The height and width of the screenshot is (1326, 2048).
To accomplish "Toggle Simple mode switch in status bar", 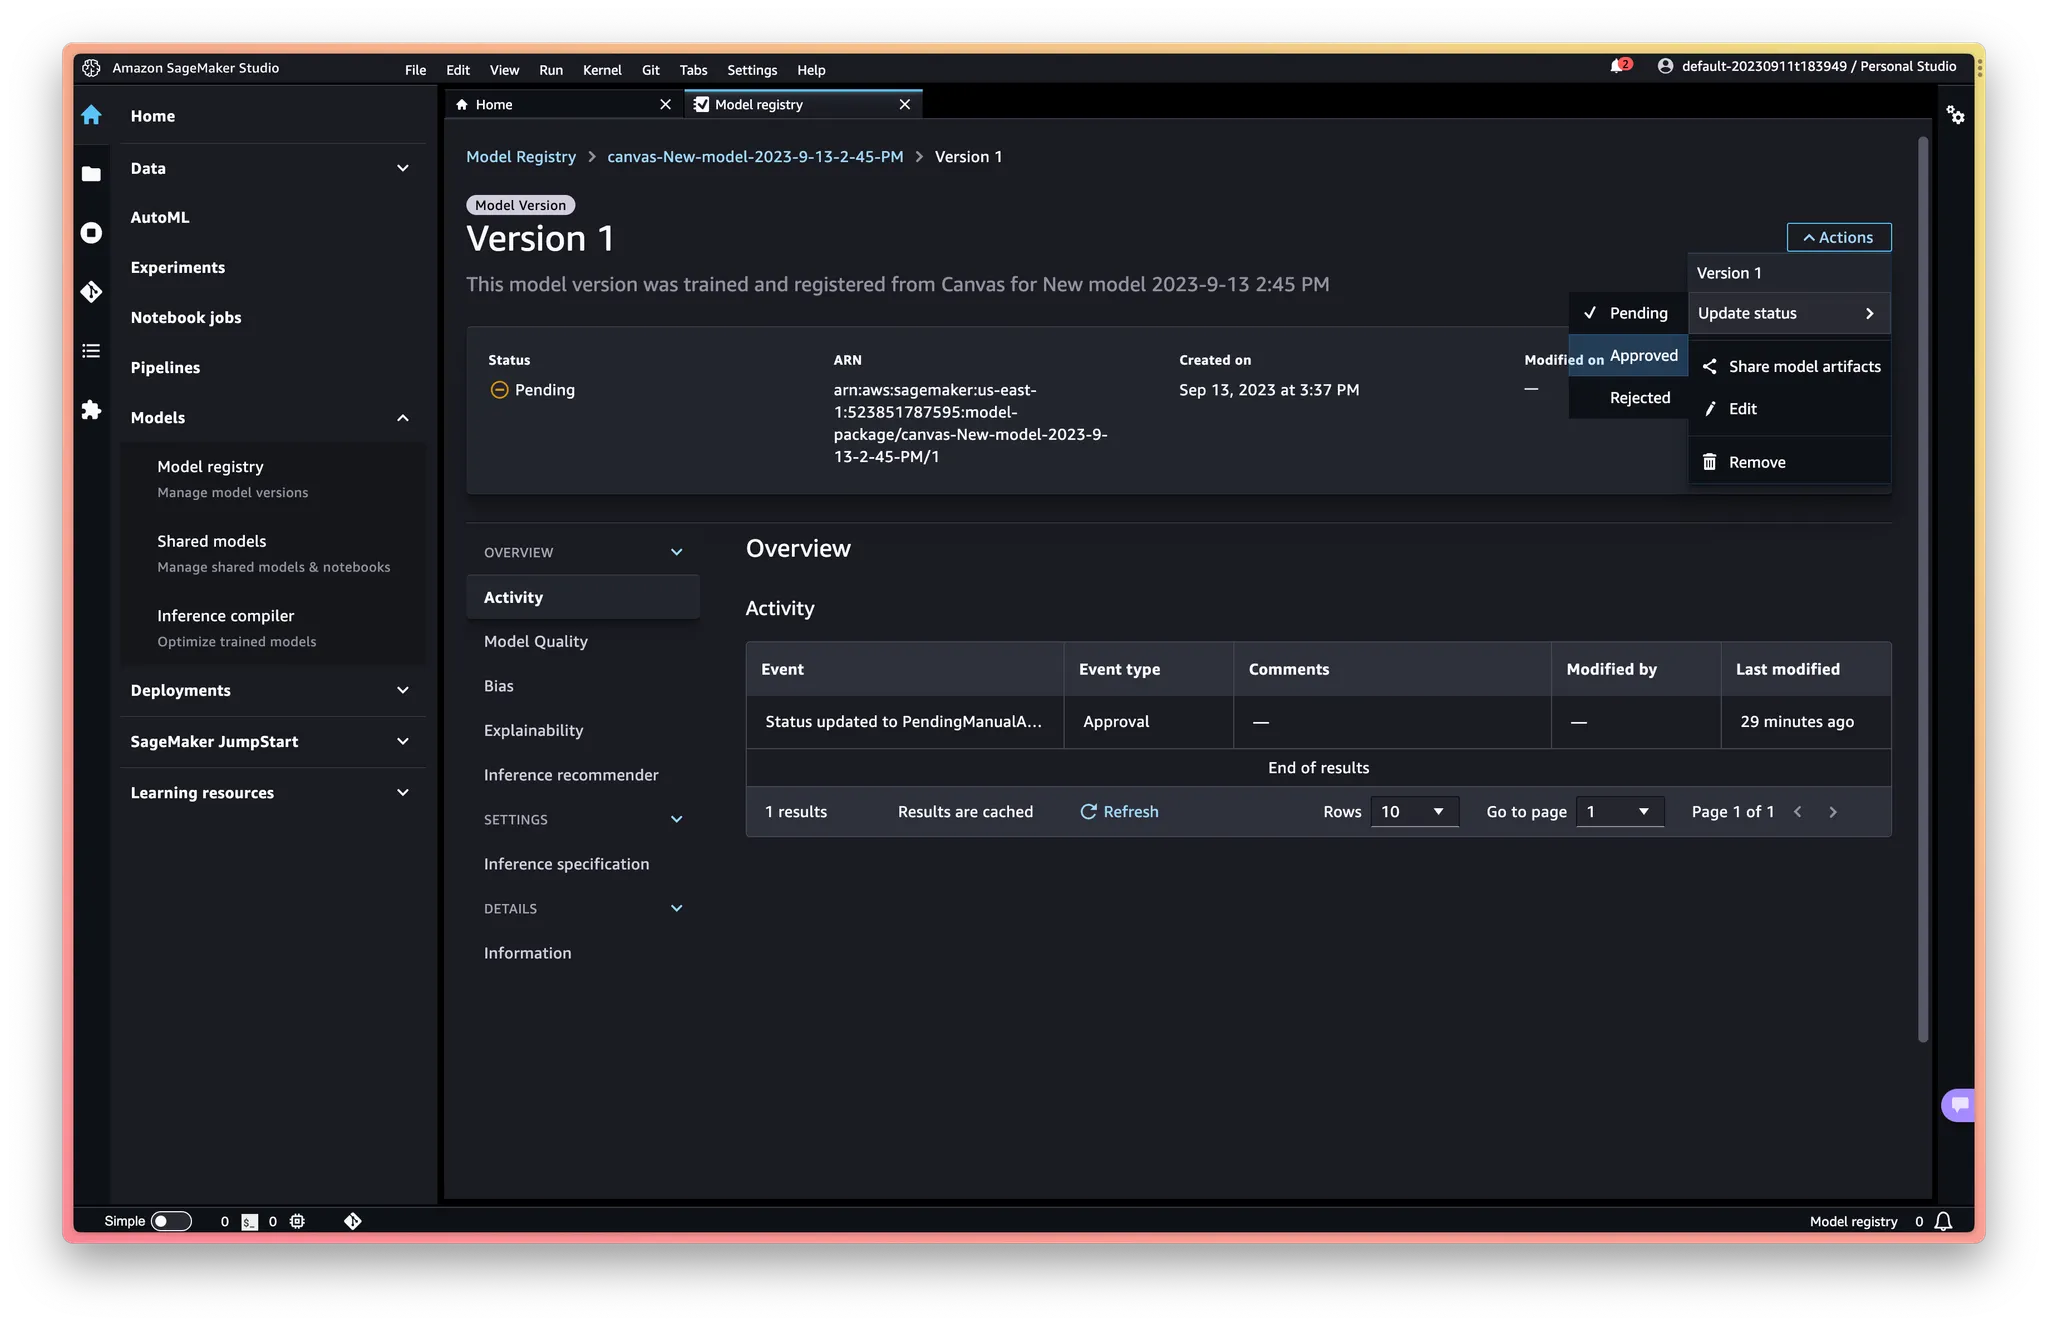I will (171, 1221).
